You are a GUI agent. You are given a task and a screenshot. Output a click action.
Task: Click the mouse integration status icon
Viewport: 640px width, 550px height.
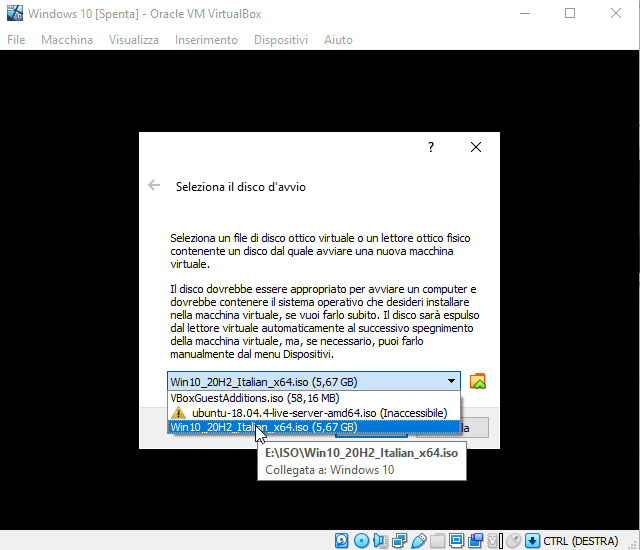513,541
